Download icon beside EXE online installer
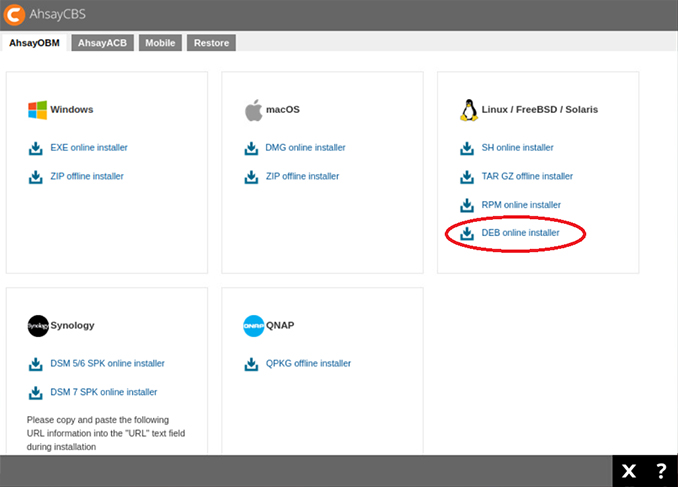This screenshot has height=487, width=678. pos(35,148)
